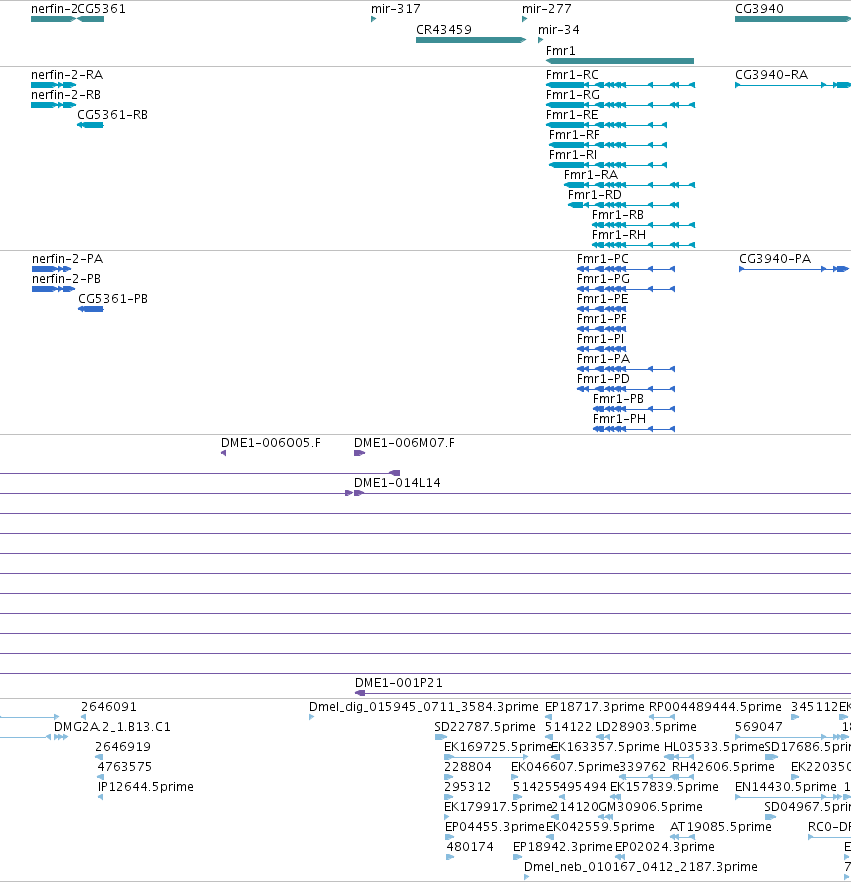Select the CG3940-PA protein
Screen dimensions: 851x882
[794, 269]
